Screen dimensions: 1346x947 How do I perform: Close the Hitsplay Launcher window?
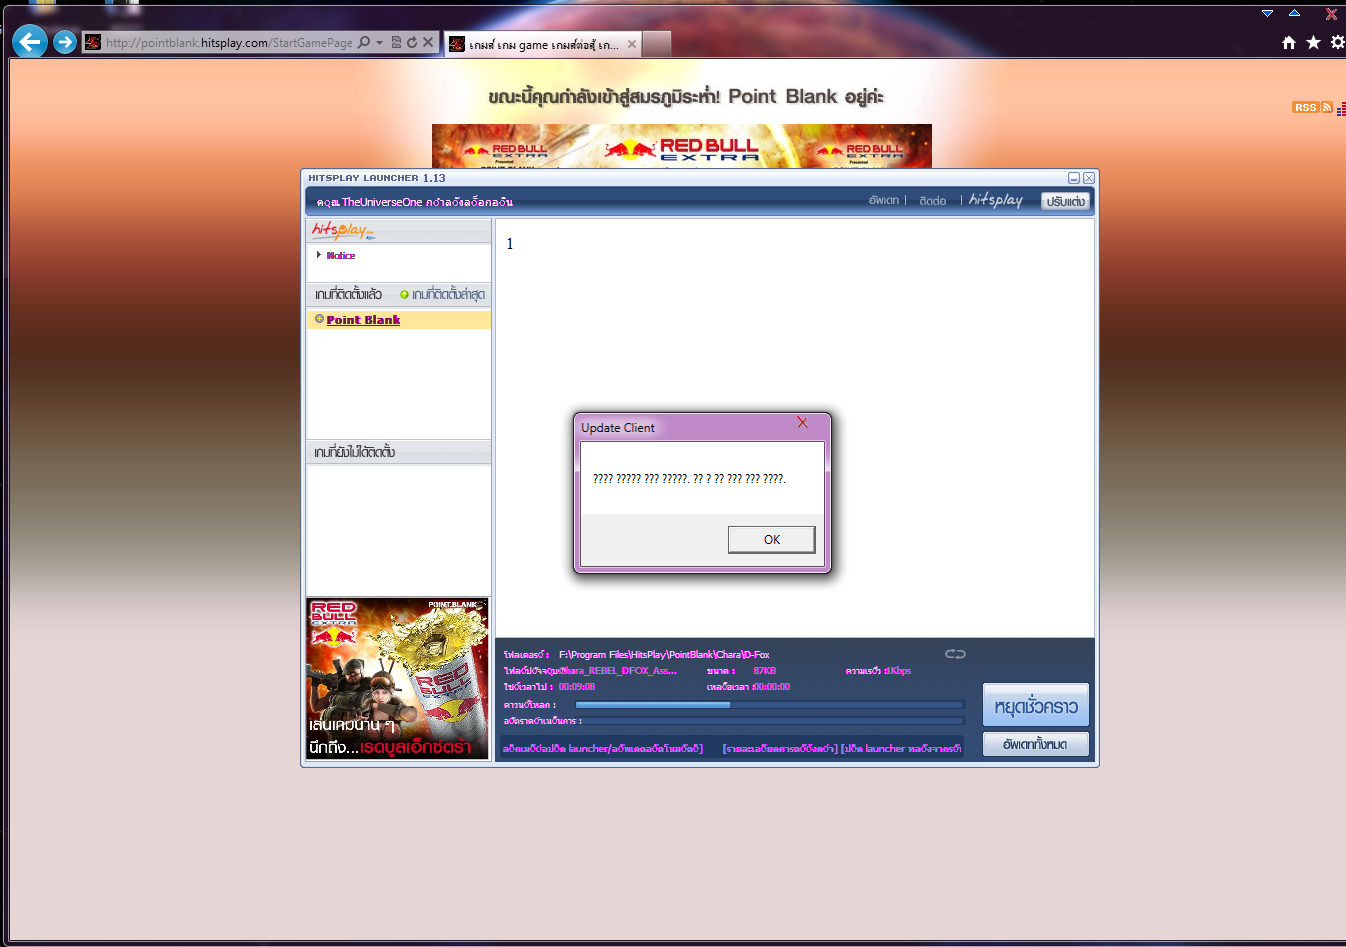pos(1089,178)
